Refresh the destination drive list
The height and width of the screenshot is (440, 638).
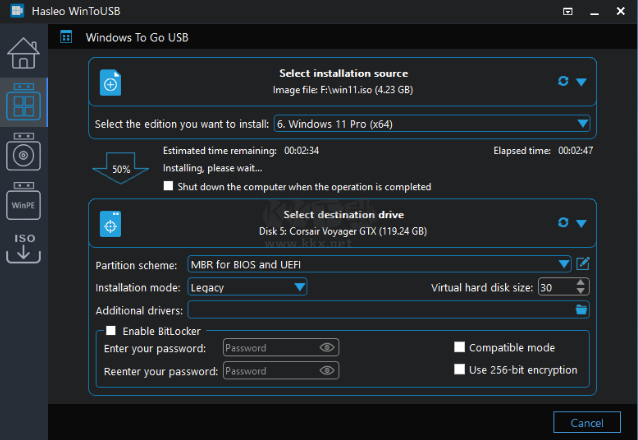point(563,223)
